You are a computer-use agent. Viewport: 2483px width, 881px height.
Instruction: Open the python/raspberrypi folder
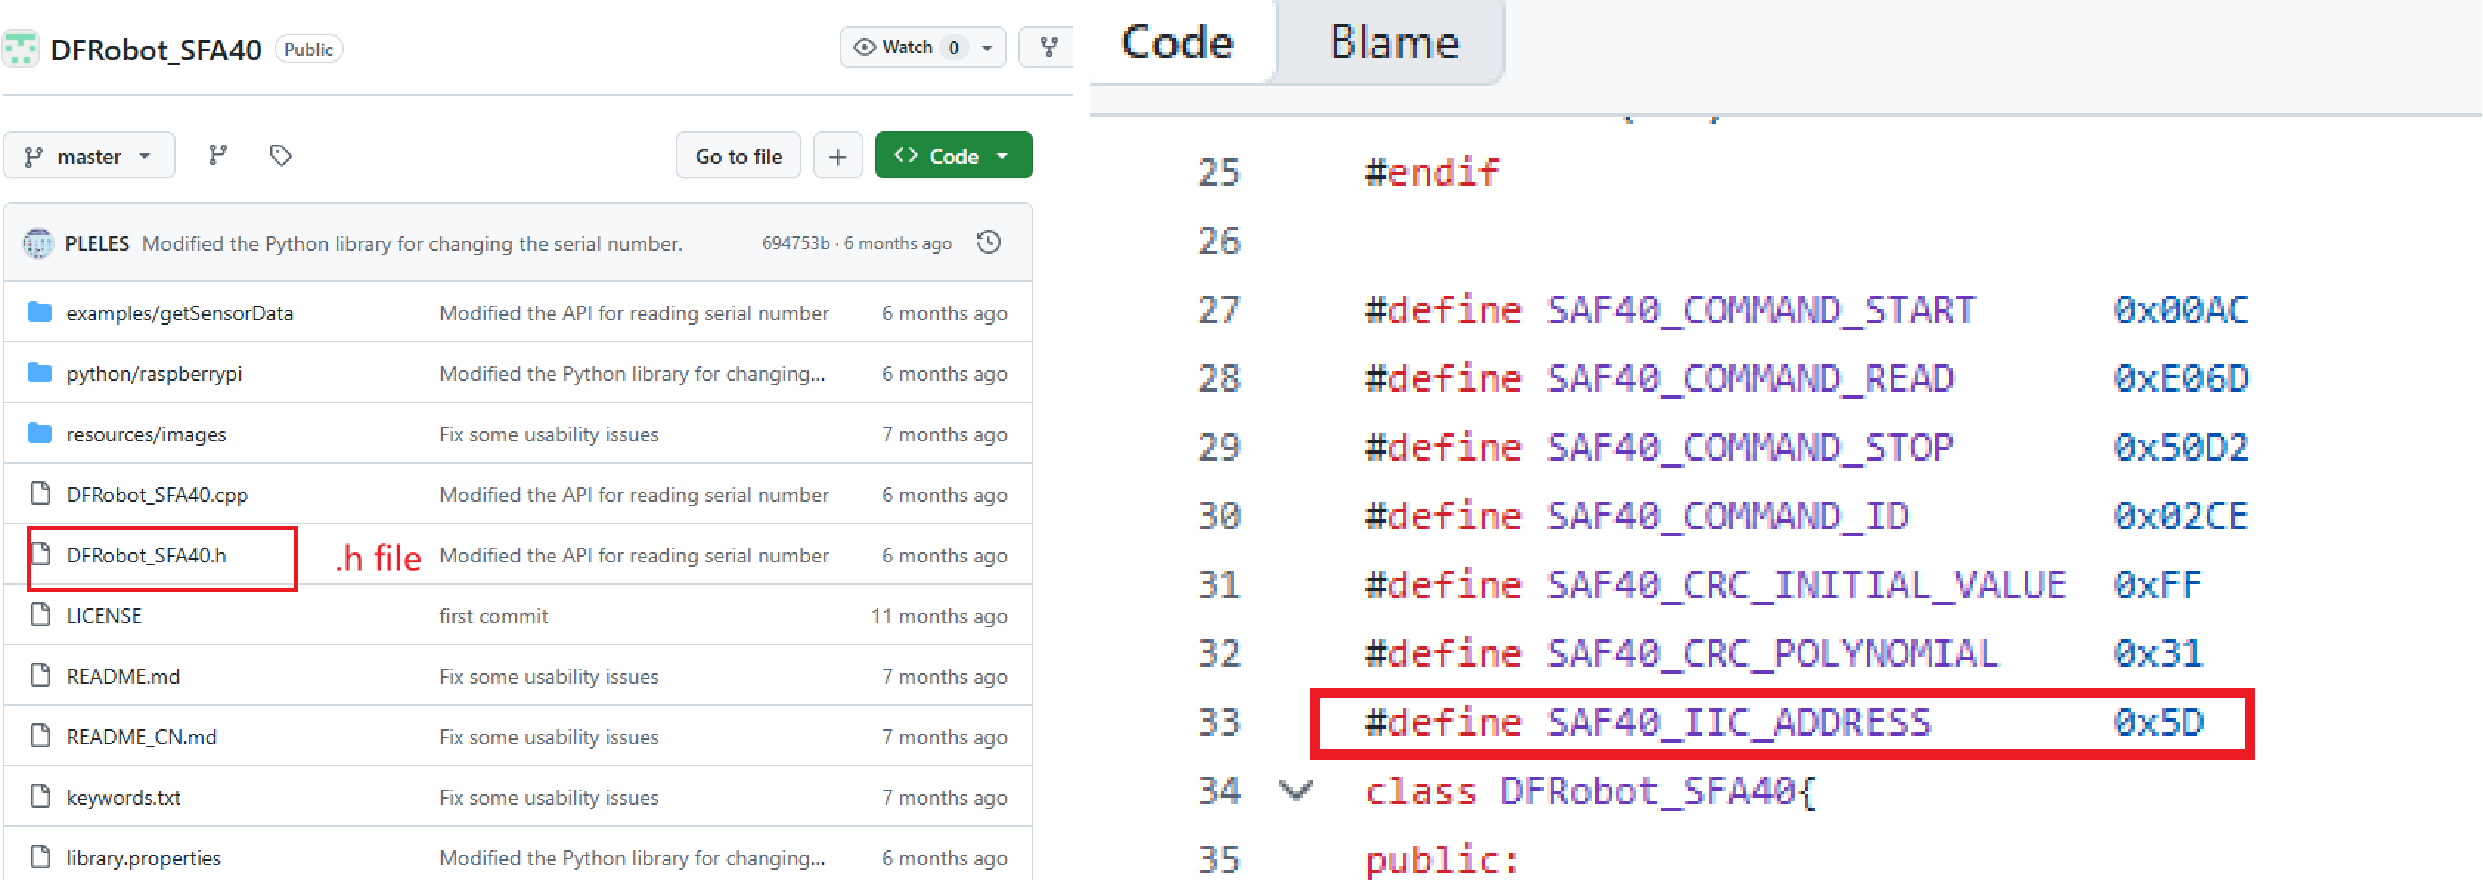point(154,374)
